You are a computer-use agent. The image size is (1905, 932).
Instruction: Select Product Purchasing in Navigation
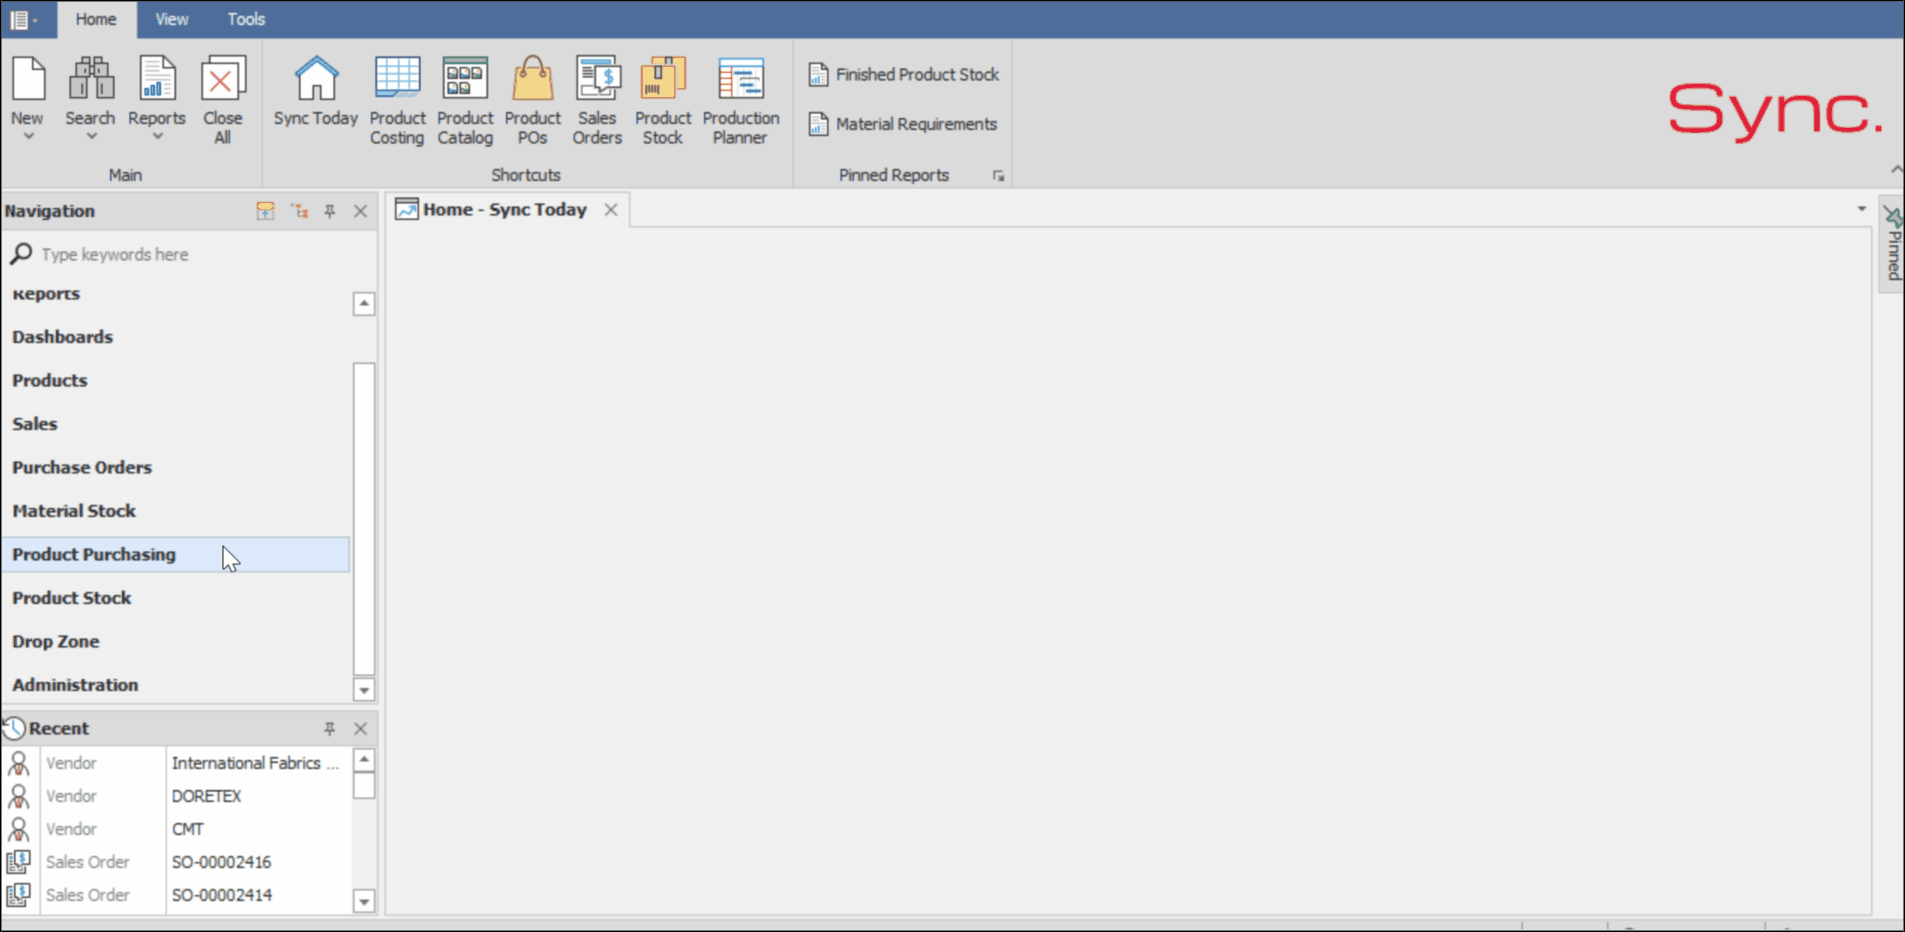coord(176,554)
